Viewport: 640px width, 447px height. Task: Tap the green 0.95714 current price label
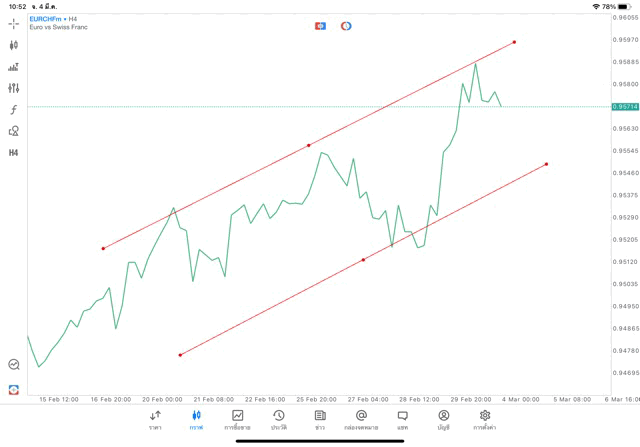pos(624,106)
